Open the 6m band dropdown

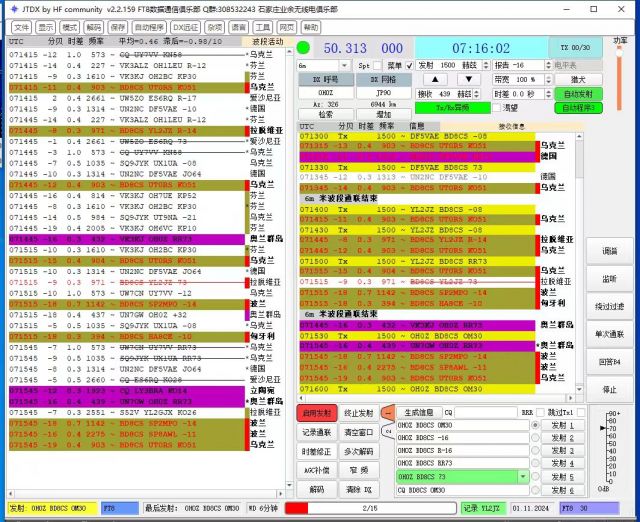tap(344, 65)
